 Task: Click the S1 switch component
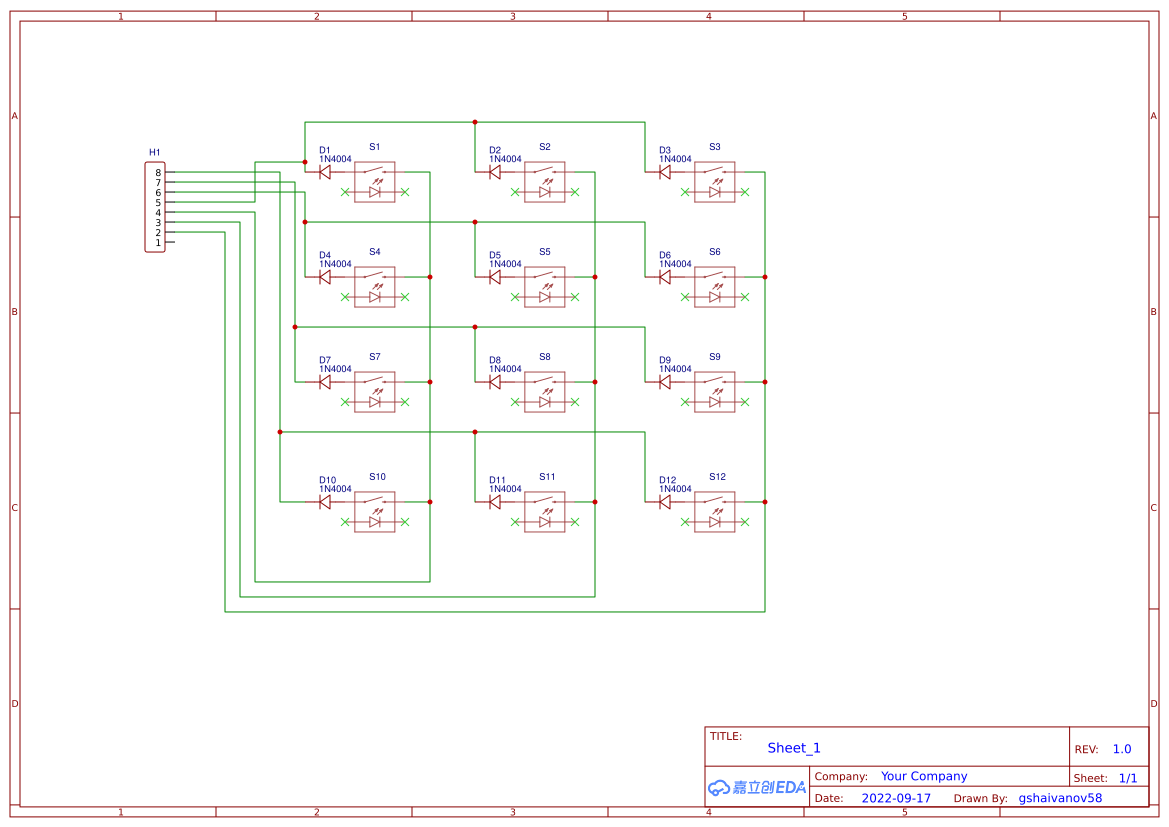click(x=375, y=182)
